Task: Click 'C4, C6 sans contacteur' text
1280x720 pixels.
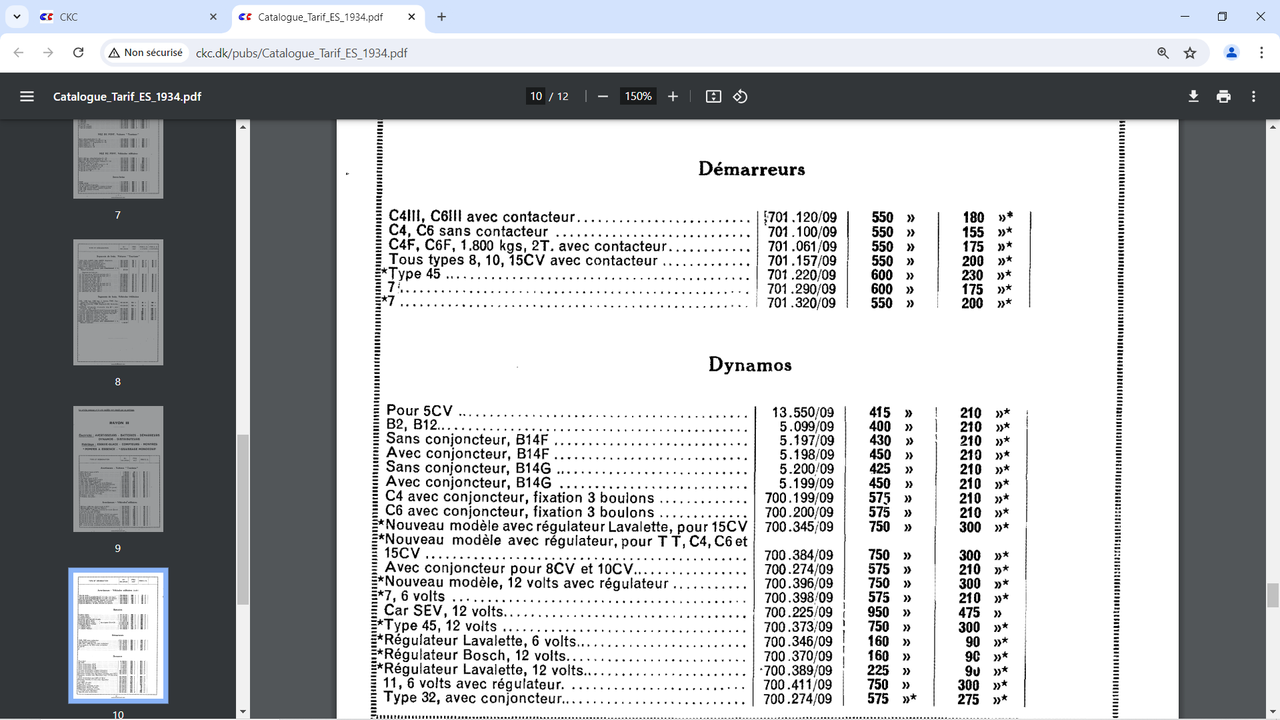Action: point(468,231)
